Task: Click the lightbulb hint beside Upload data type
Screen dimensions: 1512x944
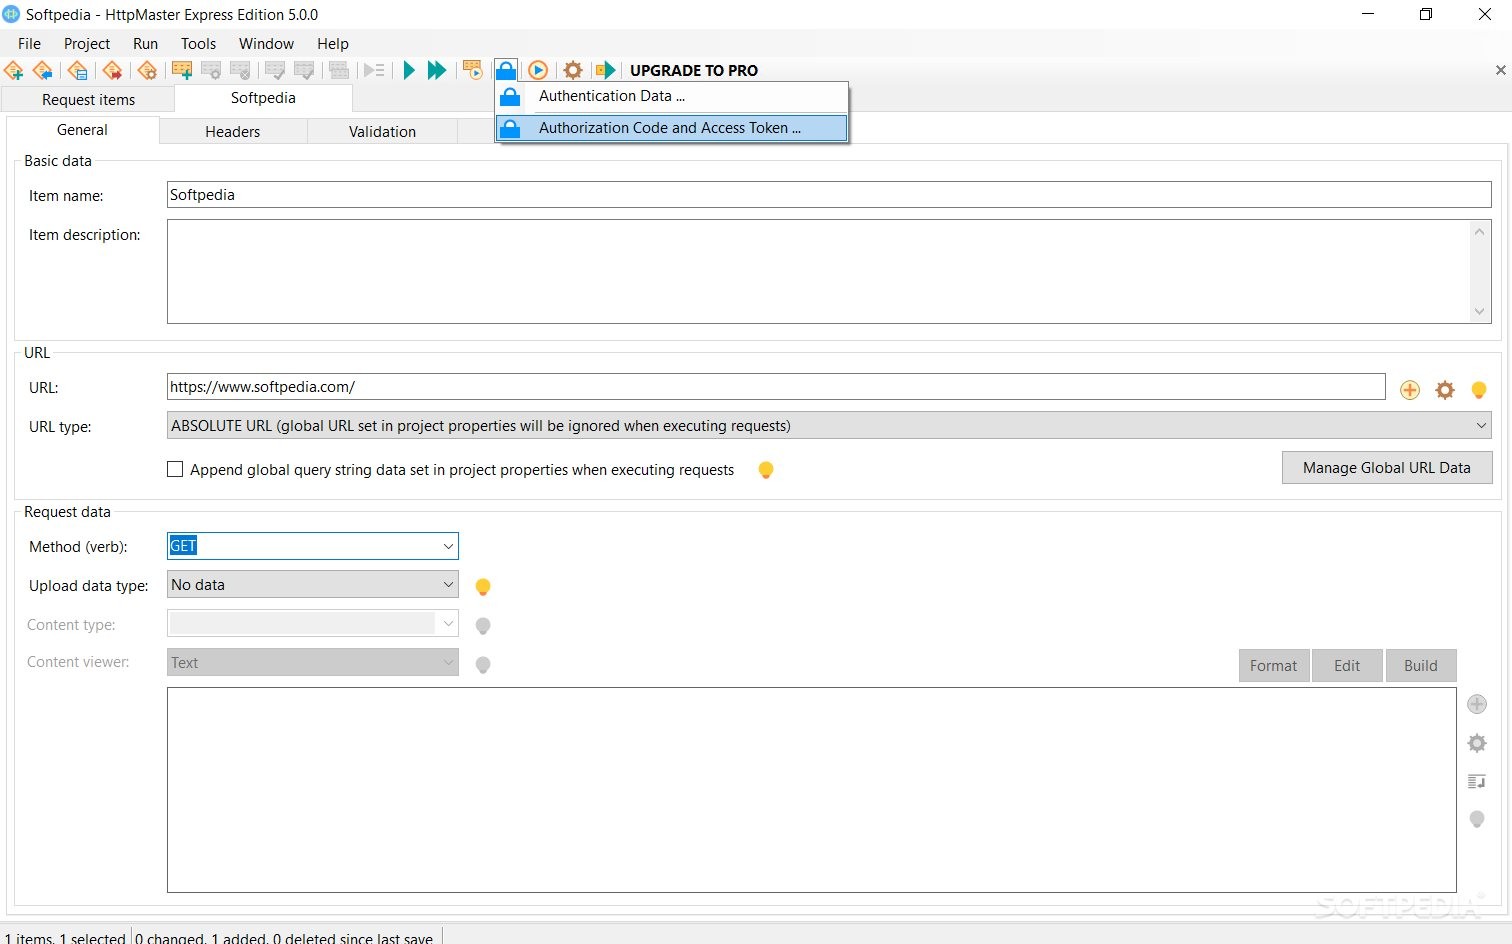Action: point(483,587)
